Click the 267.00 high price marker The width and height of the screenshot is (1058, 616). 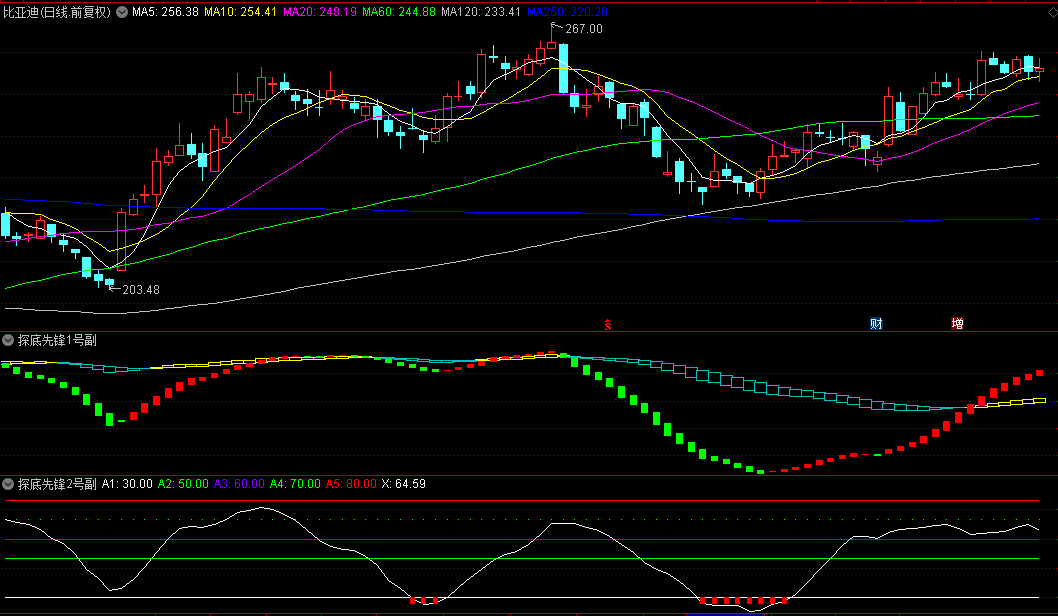click(584, 29)
